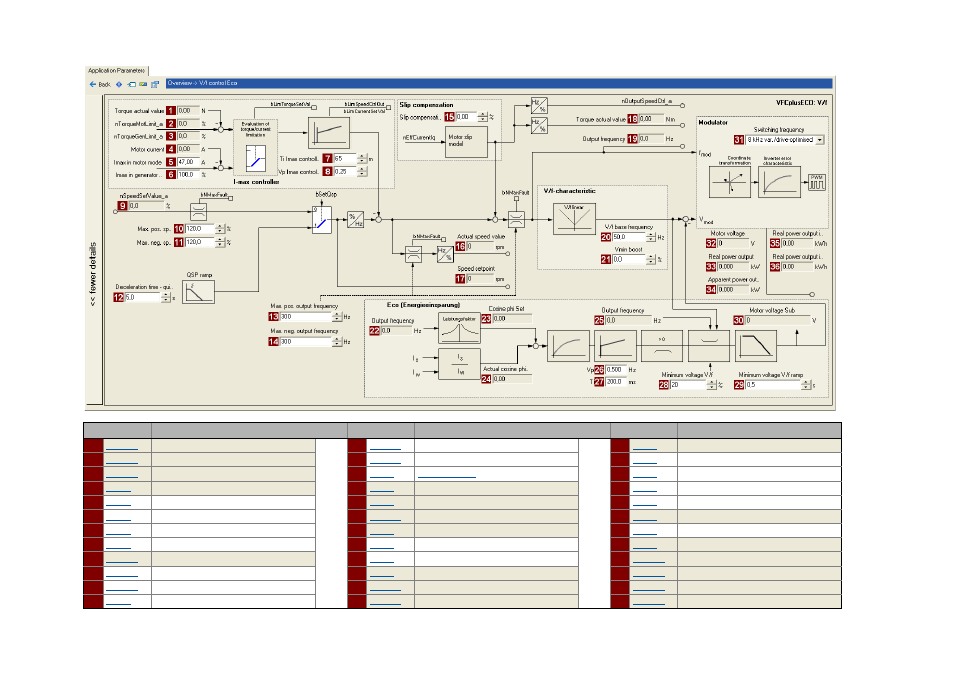Screen dimensions: 954x674
Task: Click the Hz/% block feeding Torque actual value 18
Action: [x=539, y=125]
